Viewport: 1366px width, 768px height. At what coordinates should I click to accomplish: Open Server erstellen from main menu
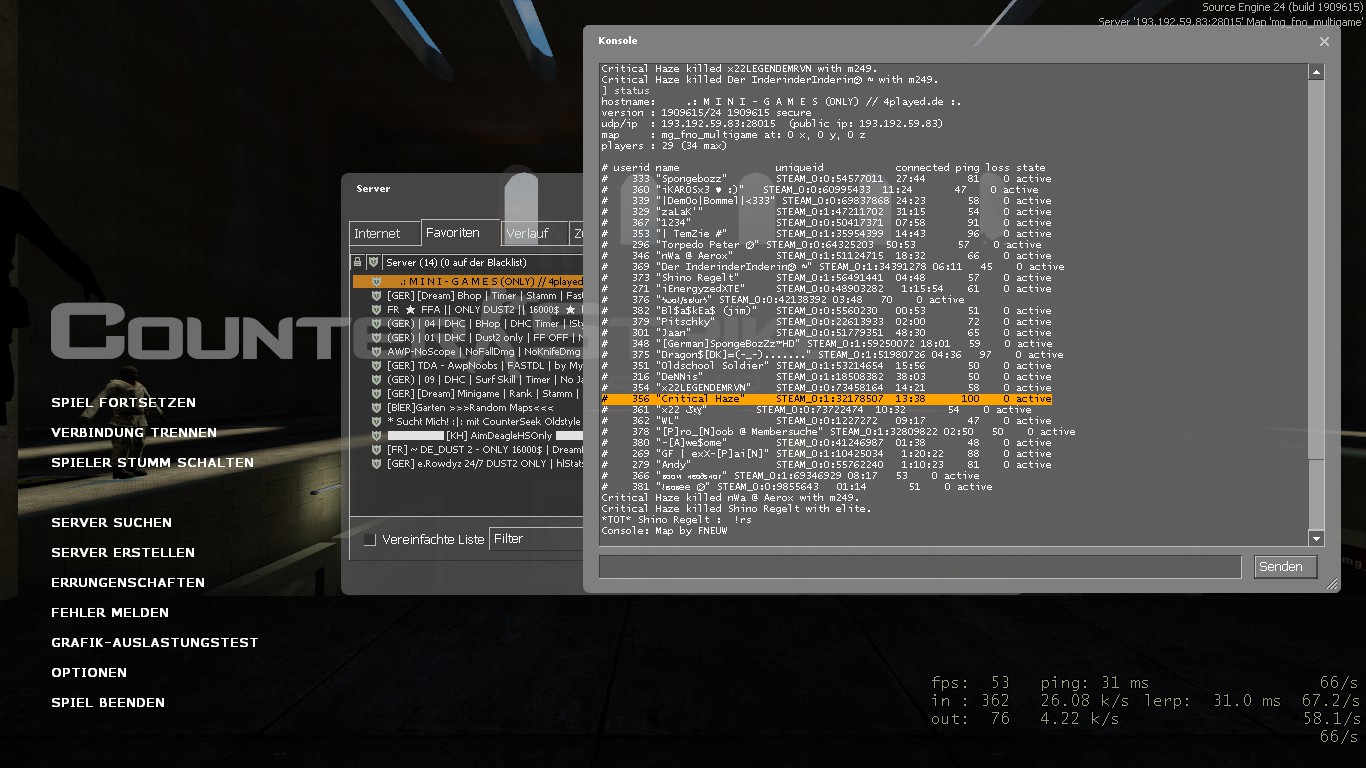[123, 553]
